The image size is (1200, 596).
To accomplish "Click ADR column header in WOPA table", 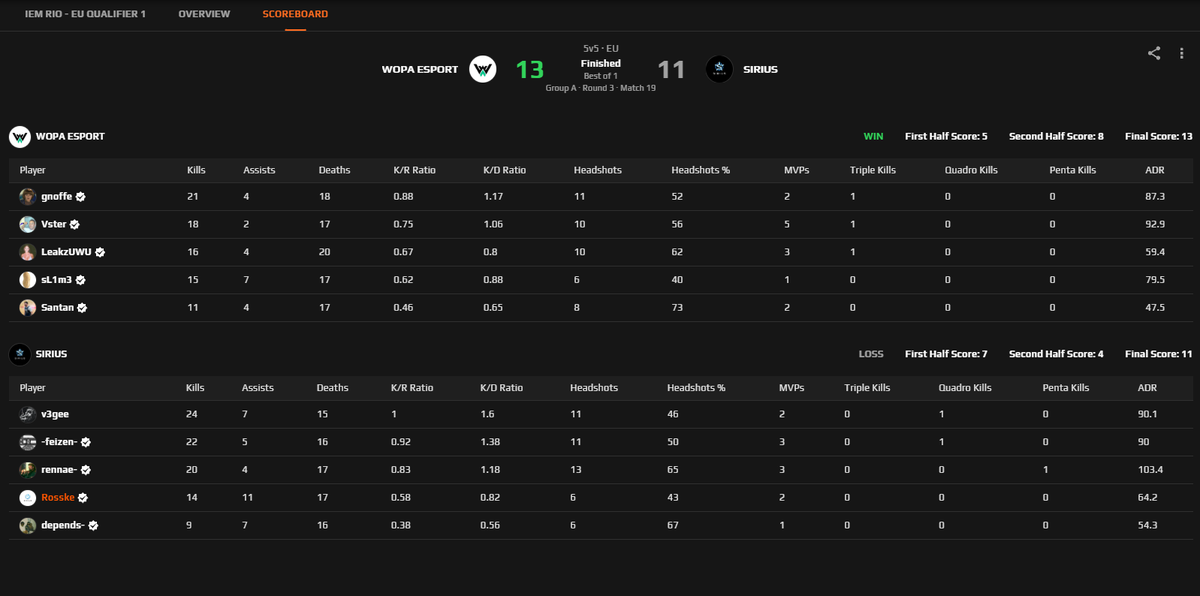I will 1154,170.
